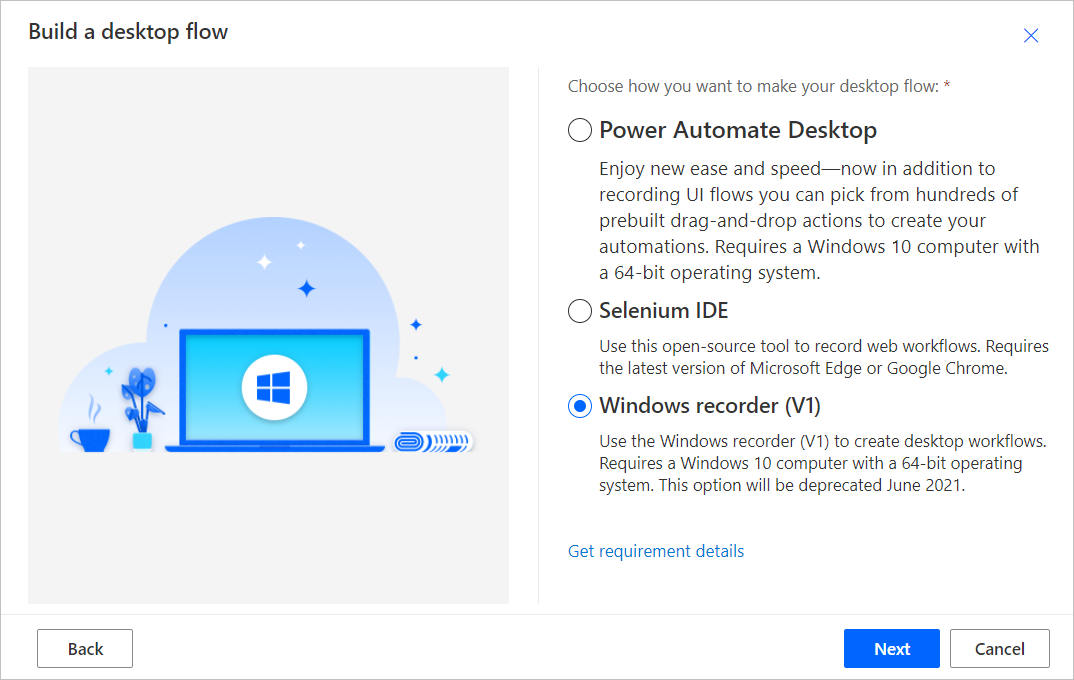Viewport: 1074px width, 680px height.
Task: Open the Get requirement details link
Action: tap(655, 551)
